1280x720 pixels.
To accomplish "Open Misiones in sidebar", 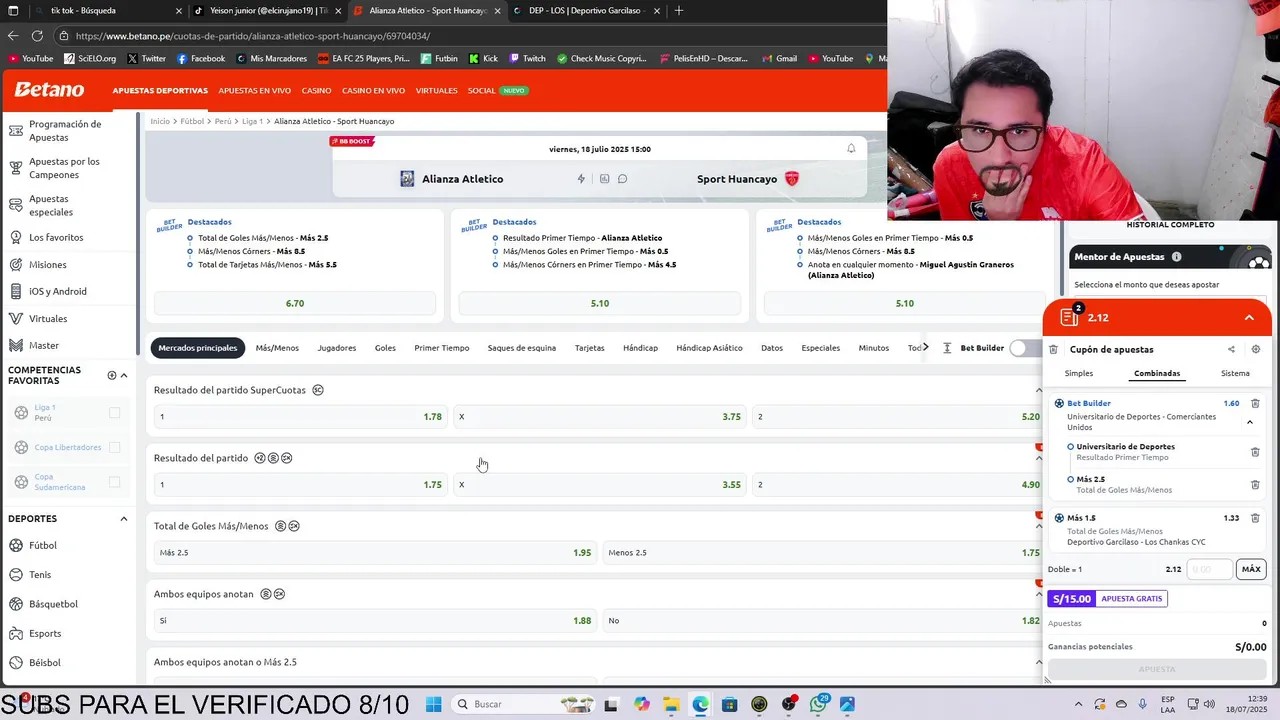I will 47,265.
